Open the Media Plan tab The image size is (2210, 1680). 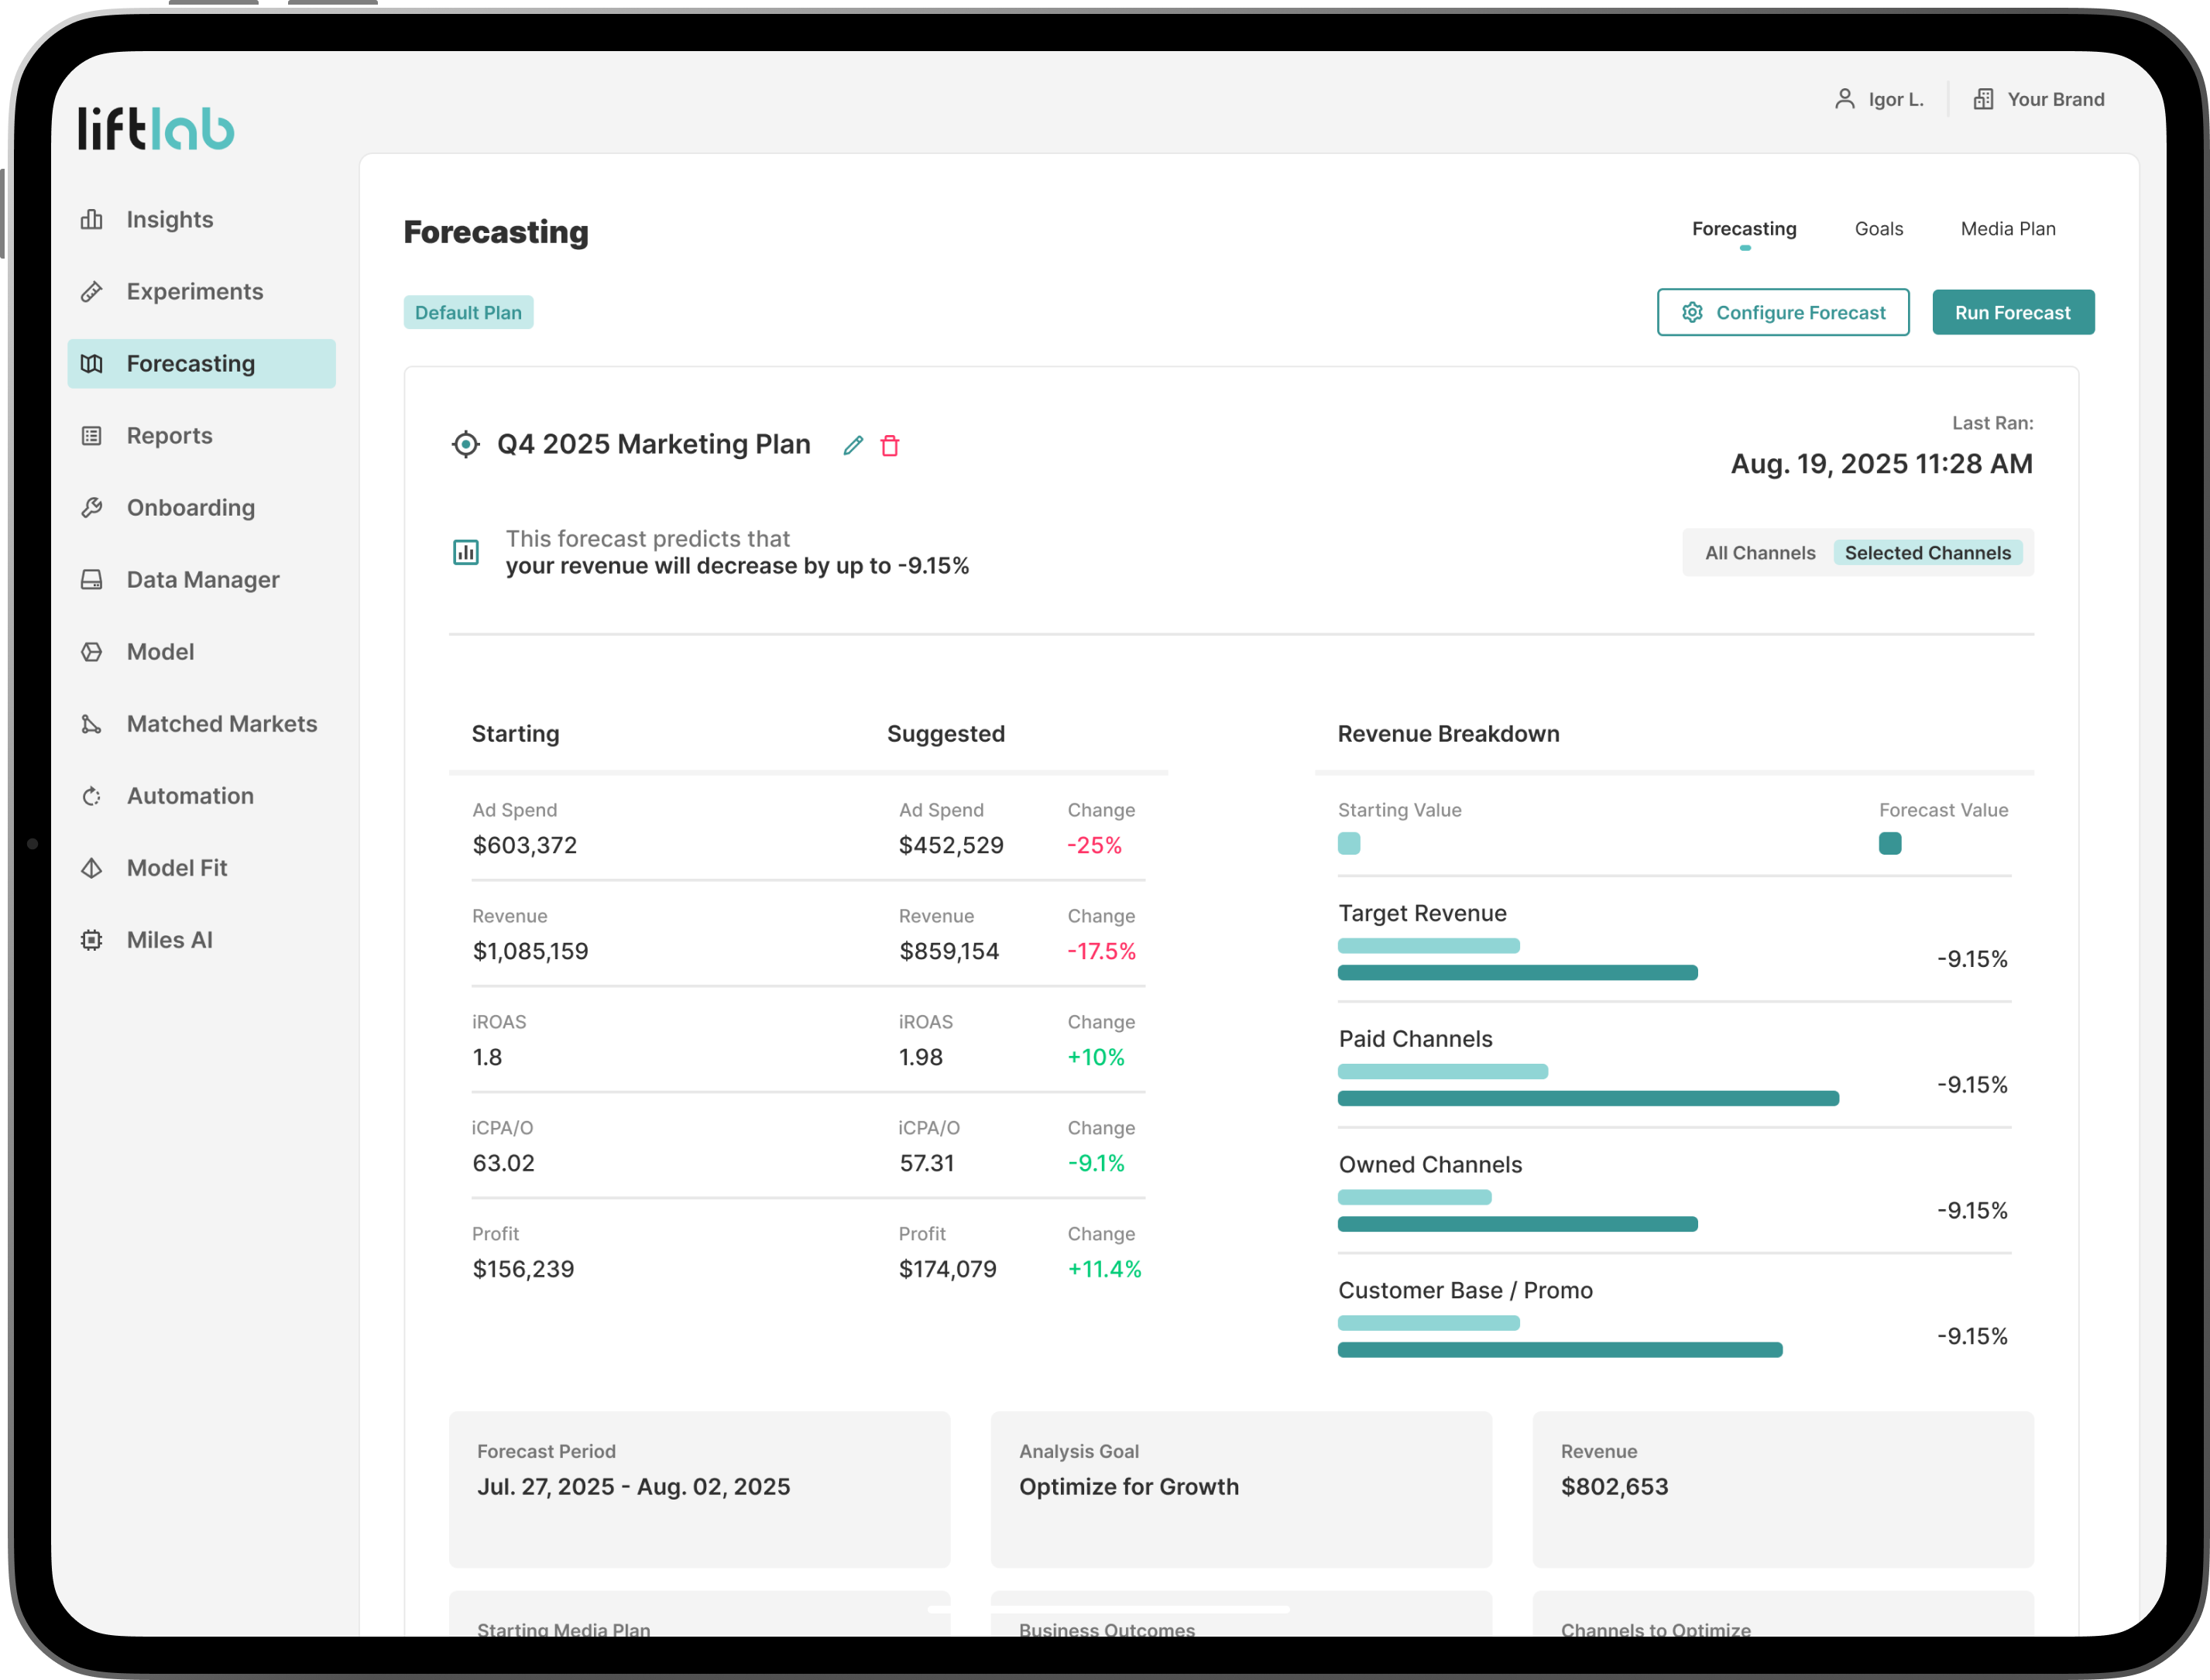2007,229
